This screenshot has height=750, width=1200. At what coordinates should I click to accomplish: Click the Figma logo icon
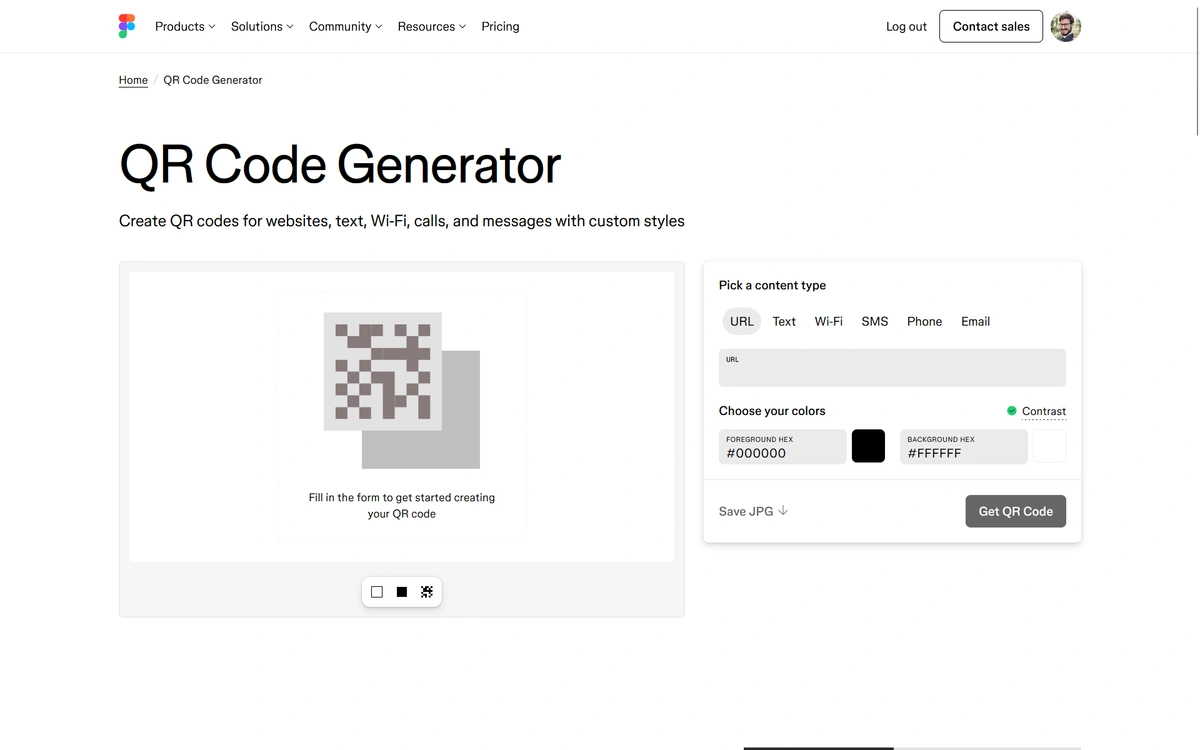tap(127, 26)
